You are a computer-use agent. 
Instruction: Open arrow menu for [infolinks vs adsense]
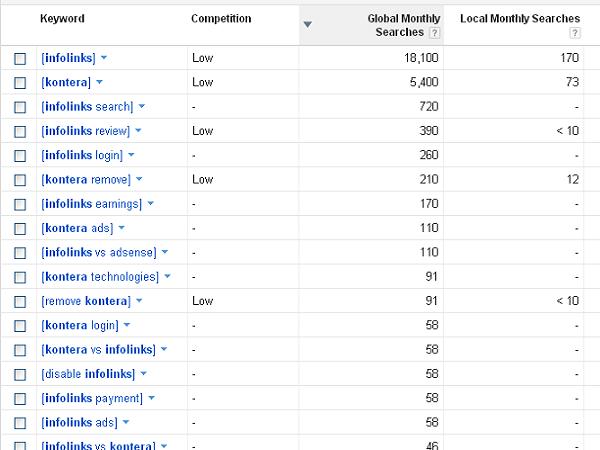[165, 252]
